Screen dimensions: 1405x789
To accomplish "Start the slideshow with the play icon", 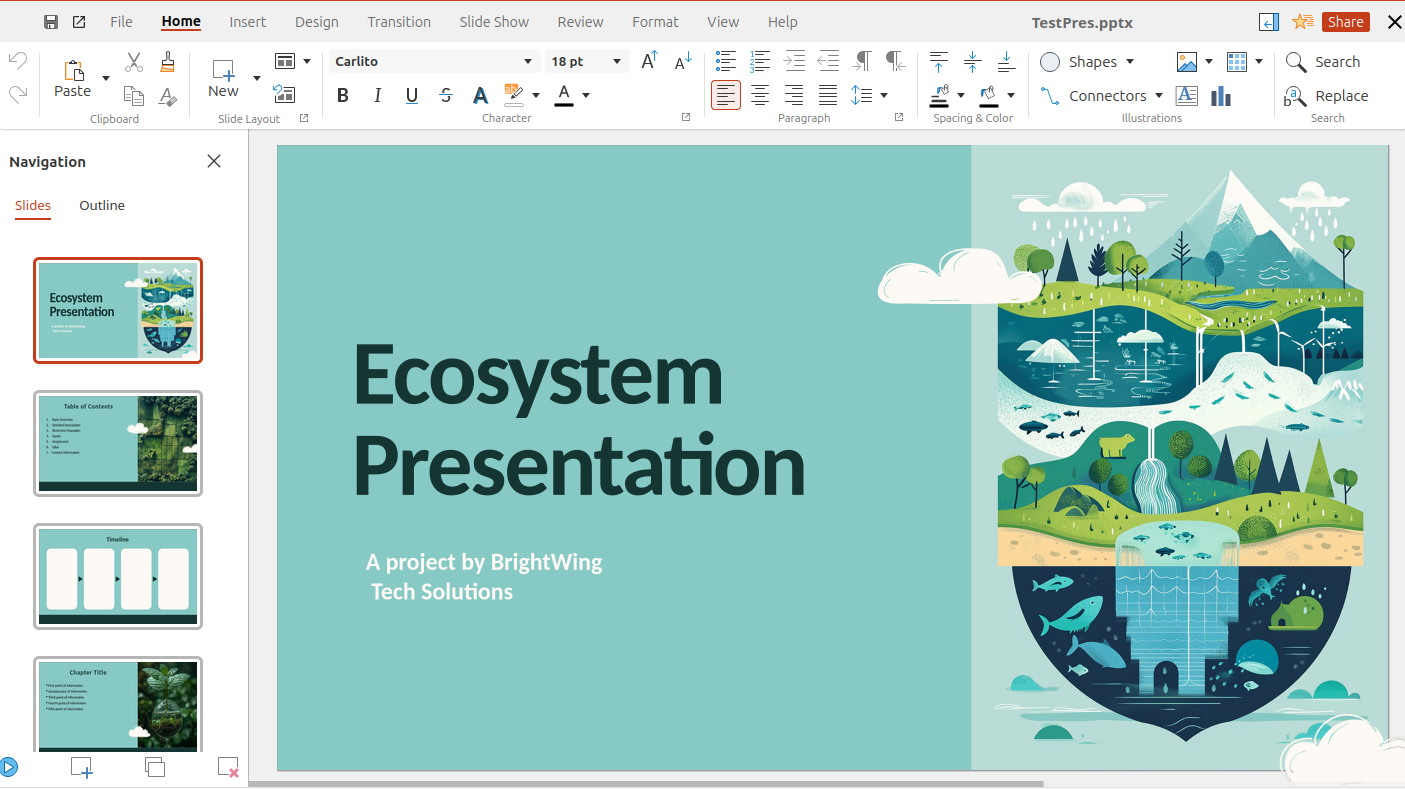I will click(x=8, y=767).
